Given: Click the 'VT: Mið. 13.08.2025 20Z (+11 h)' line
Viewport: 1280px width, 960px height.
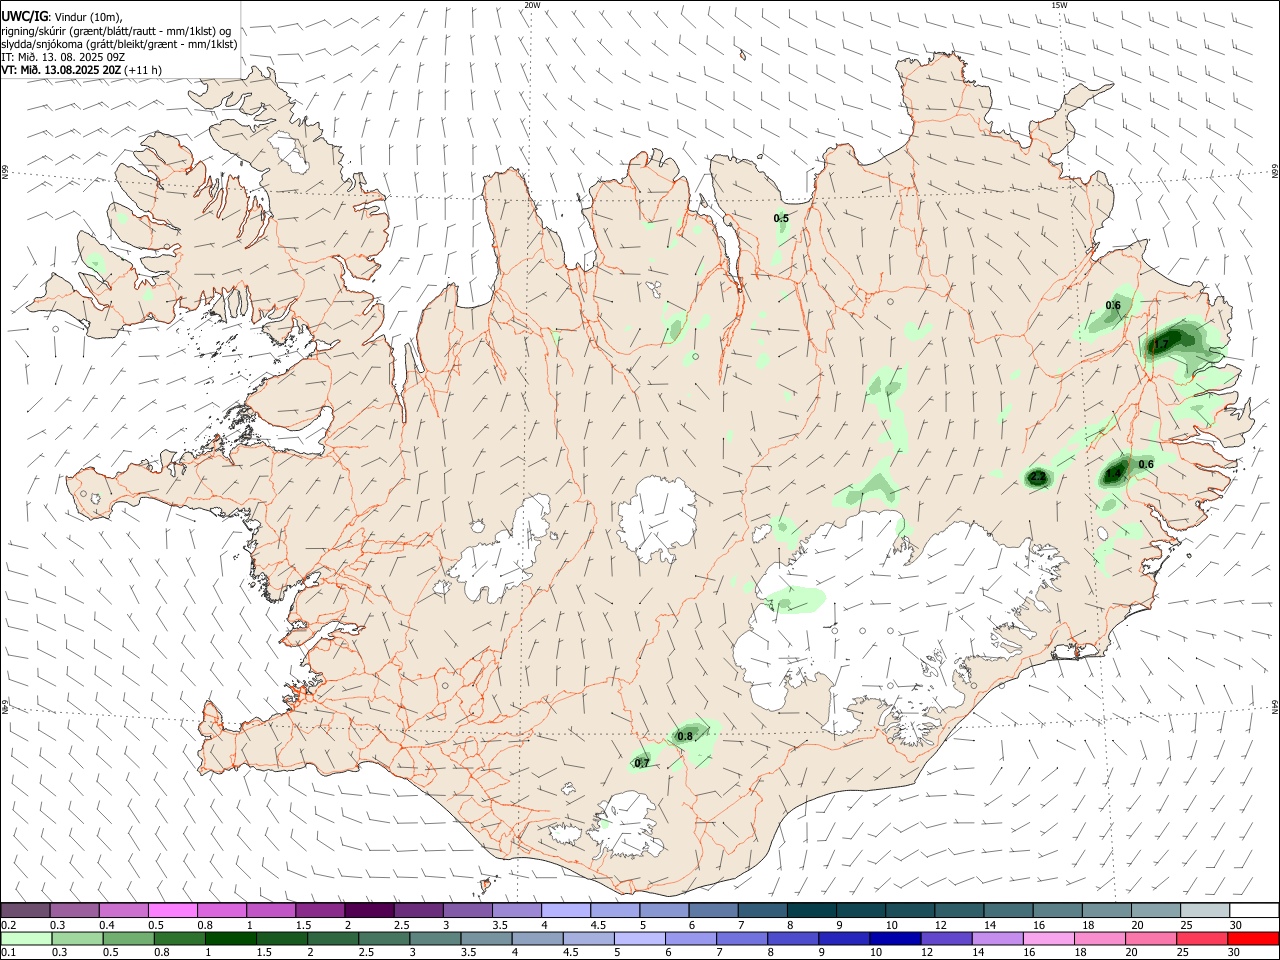Looking at the screenshot, I should [x=82, y=70].
